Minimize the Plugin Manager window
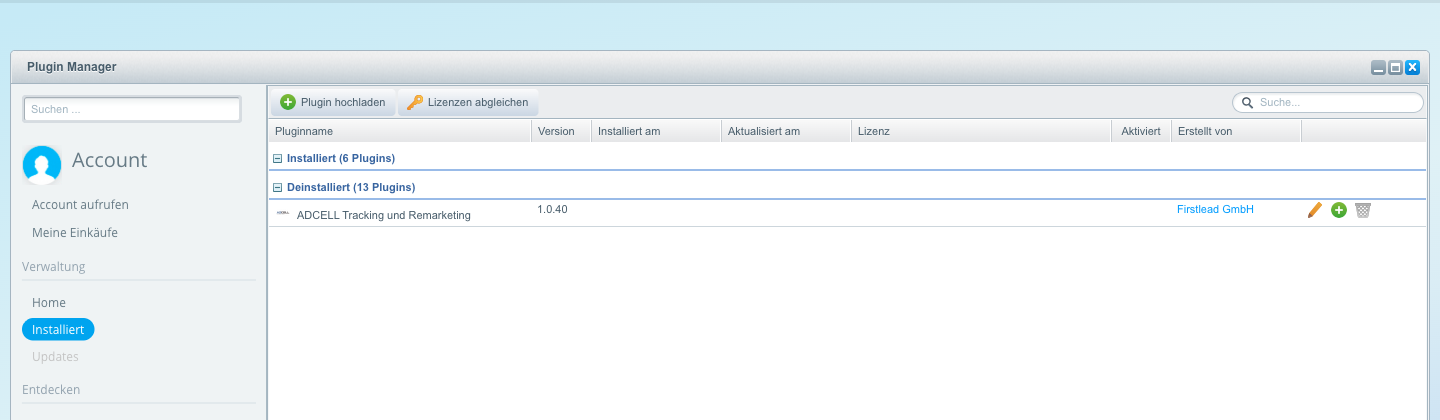The height and width of the screenshot is (420, 1440). point(1378,67)
